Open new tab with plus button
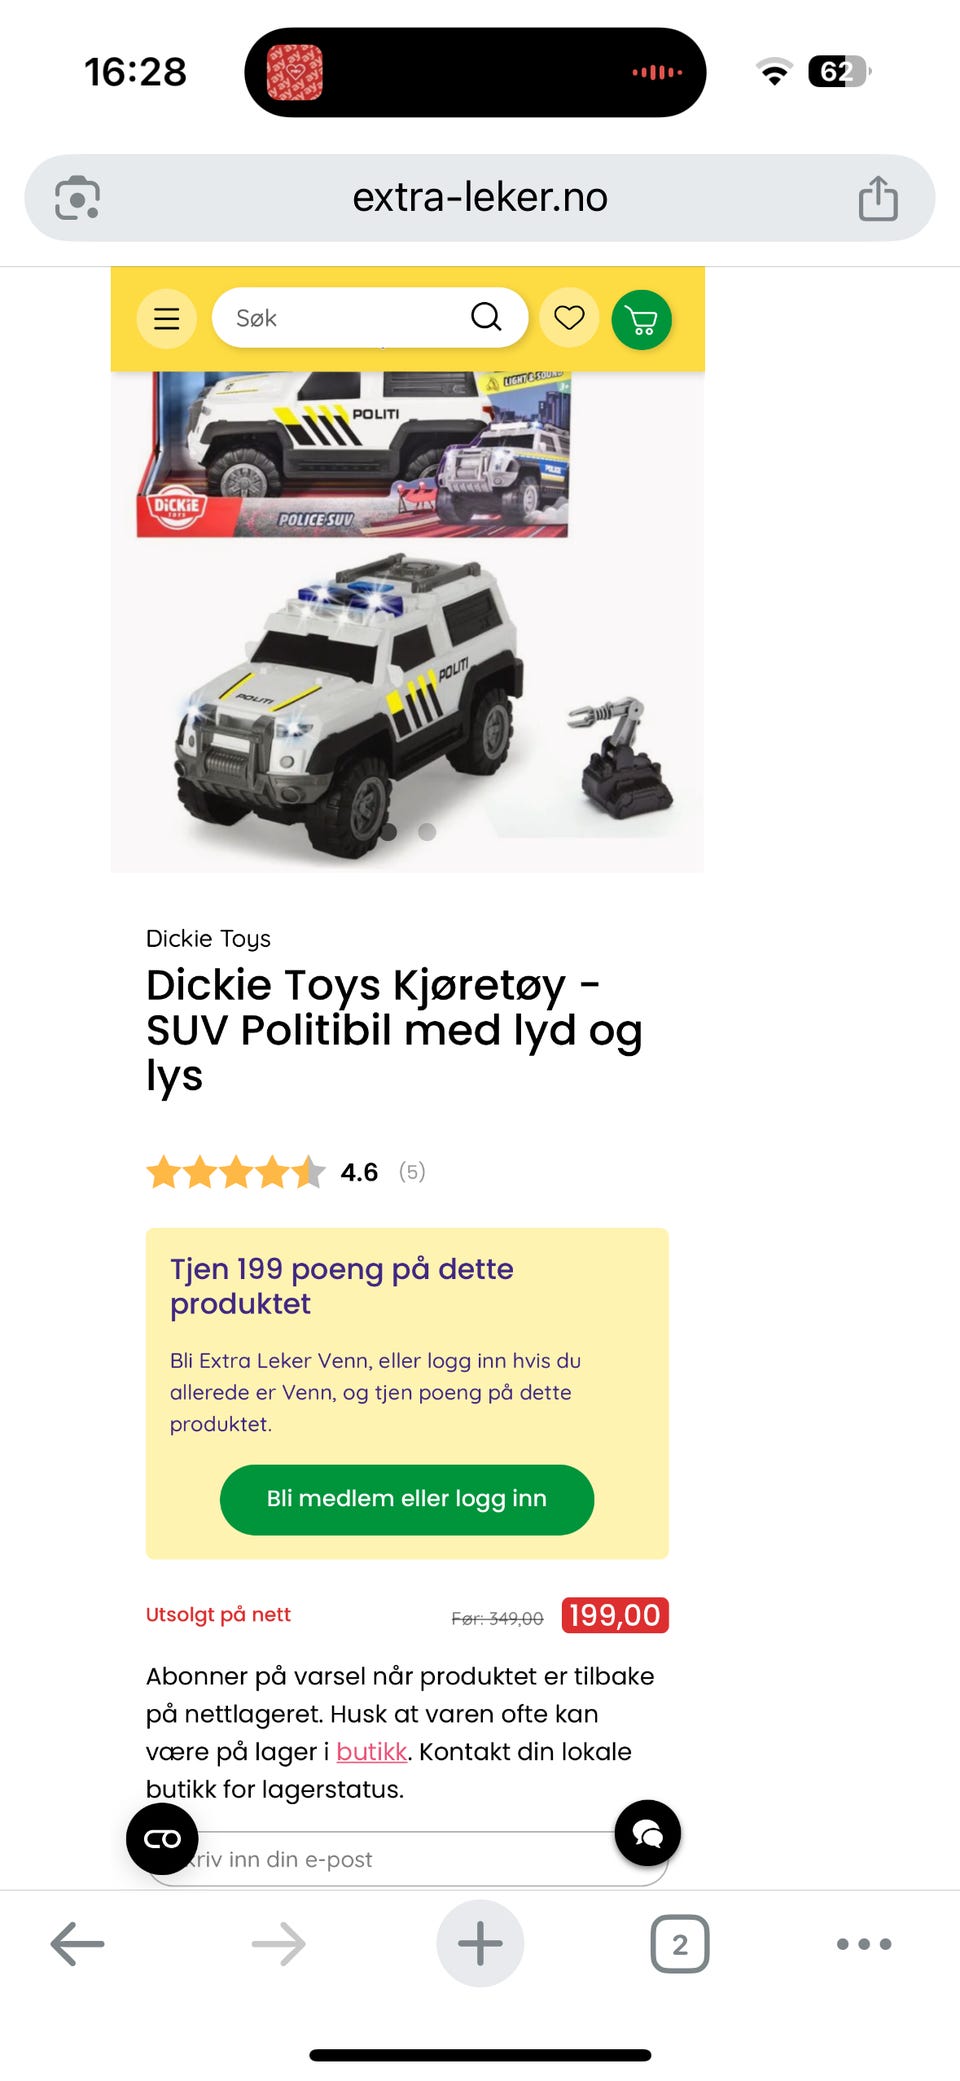960x2081 pixels. coord(480,1943)
